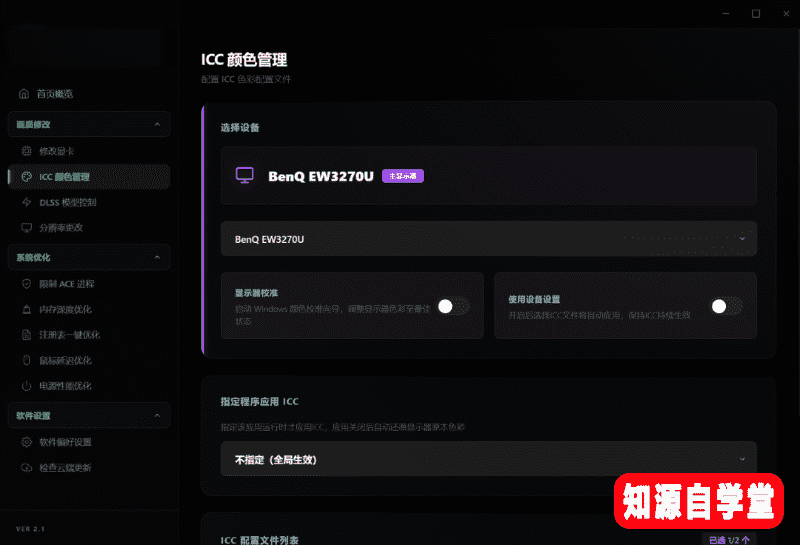
Task: Open the 首页概览 home page
Action: point(89,94)
